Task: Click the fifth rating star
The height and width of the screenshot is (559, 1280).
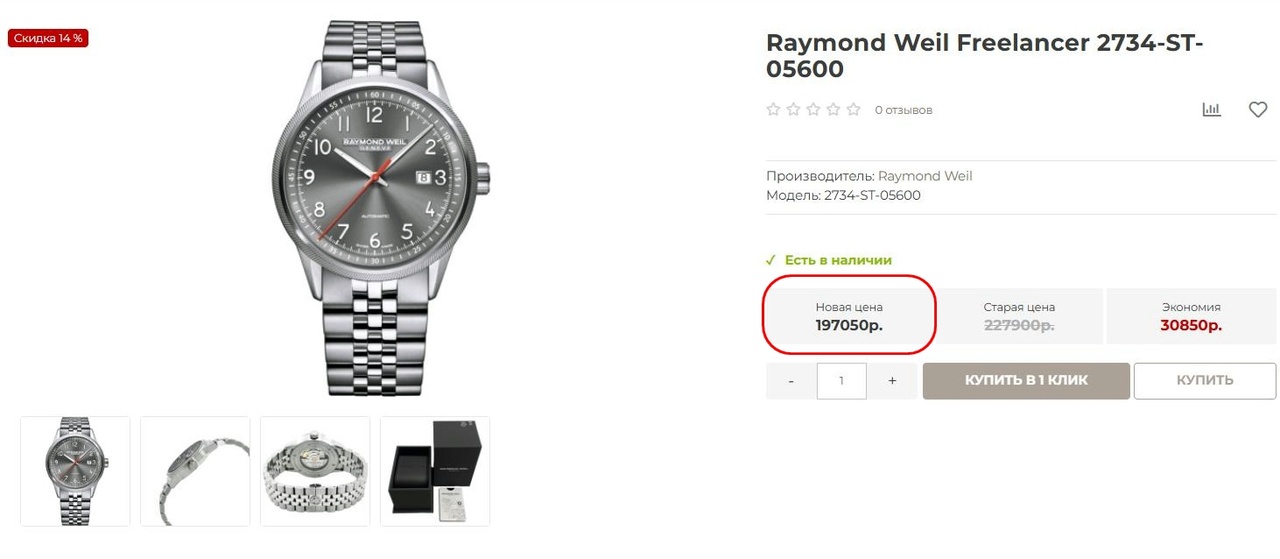Action: click(853, 110)
